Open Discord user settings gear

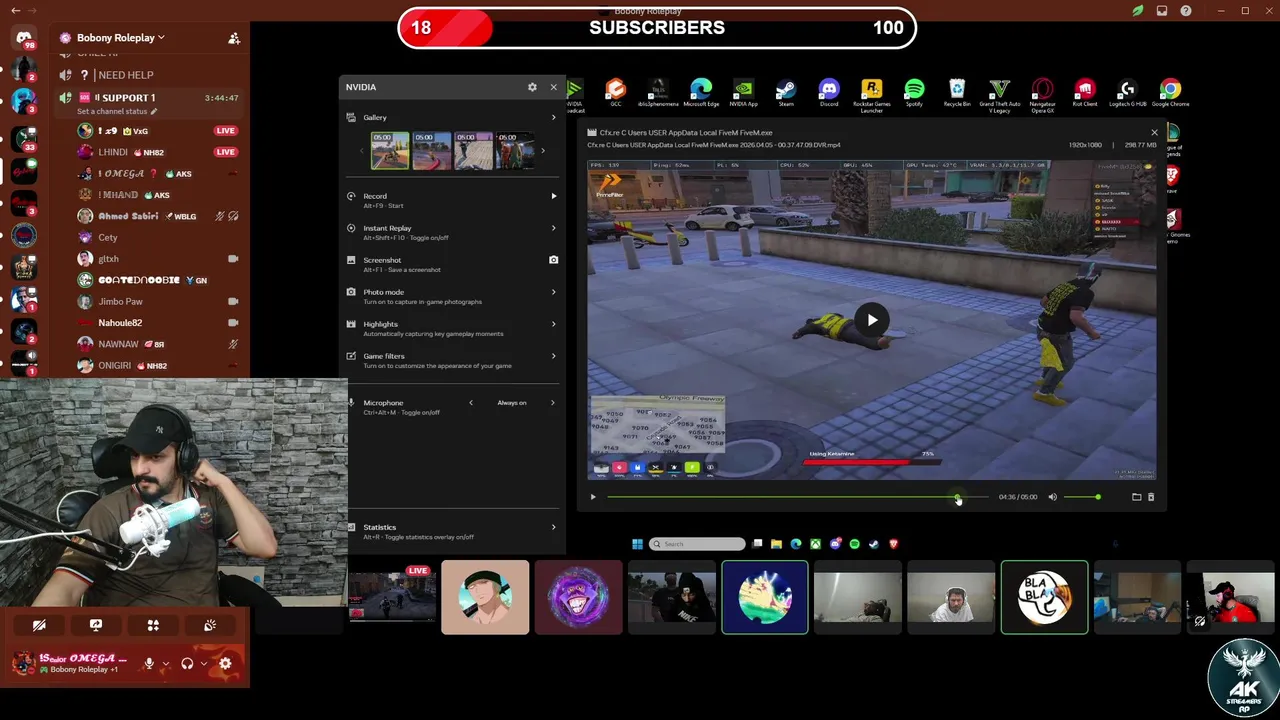pos(225,663)
